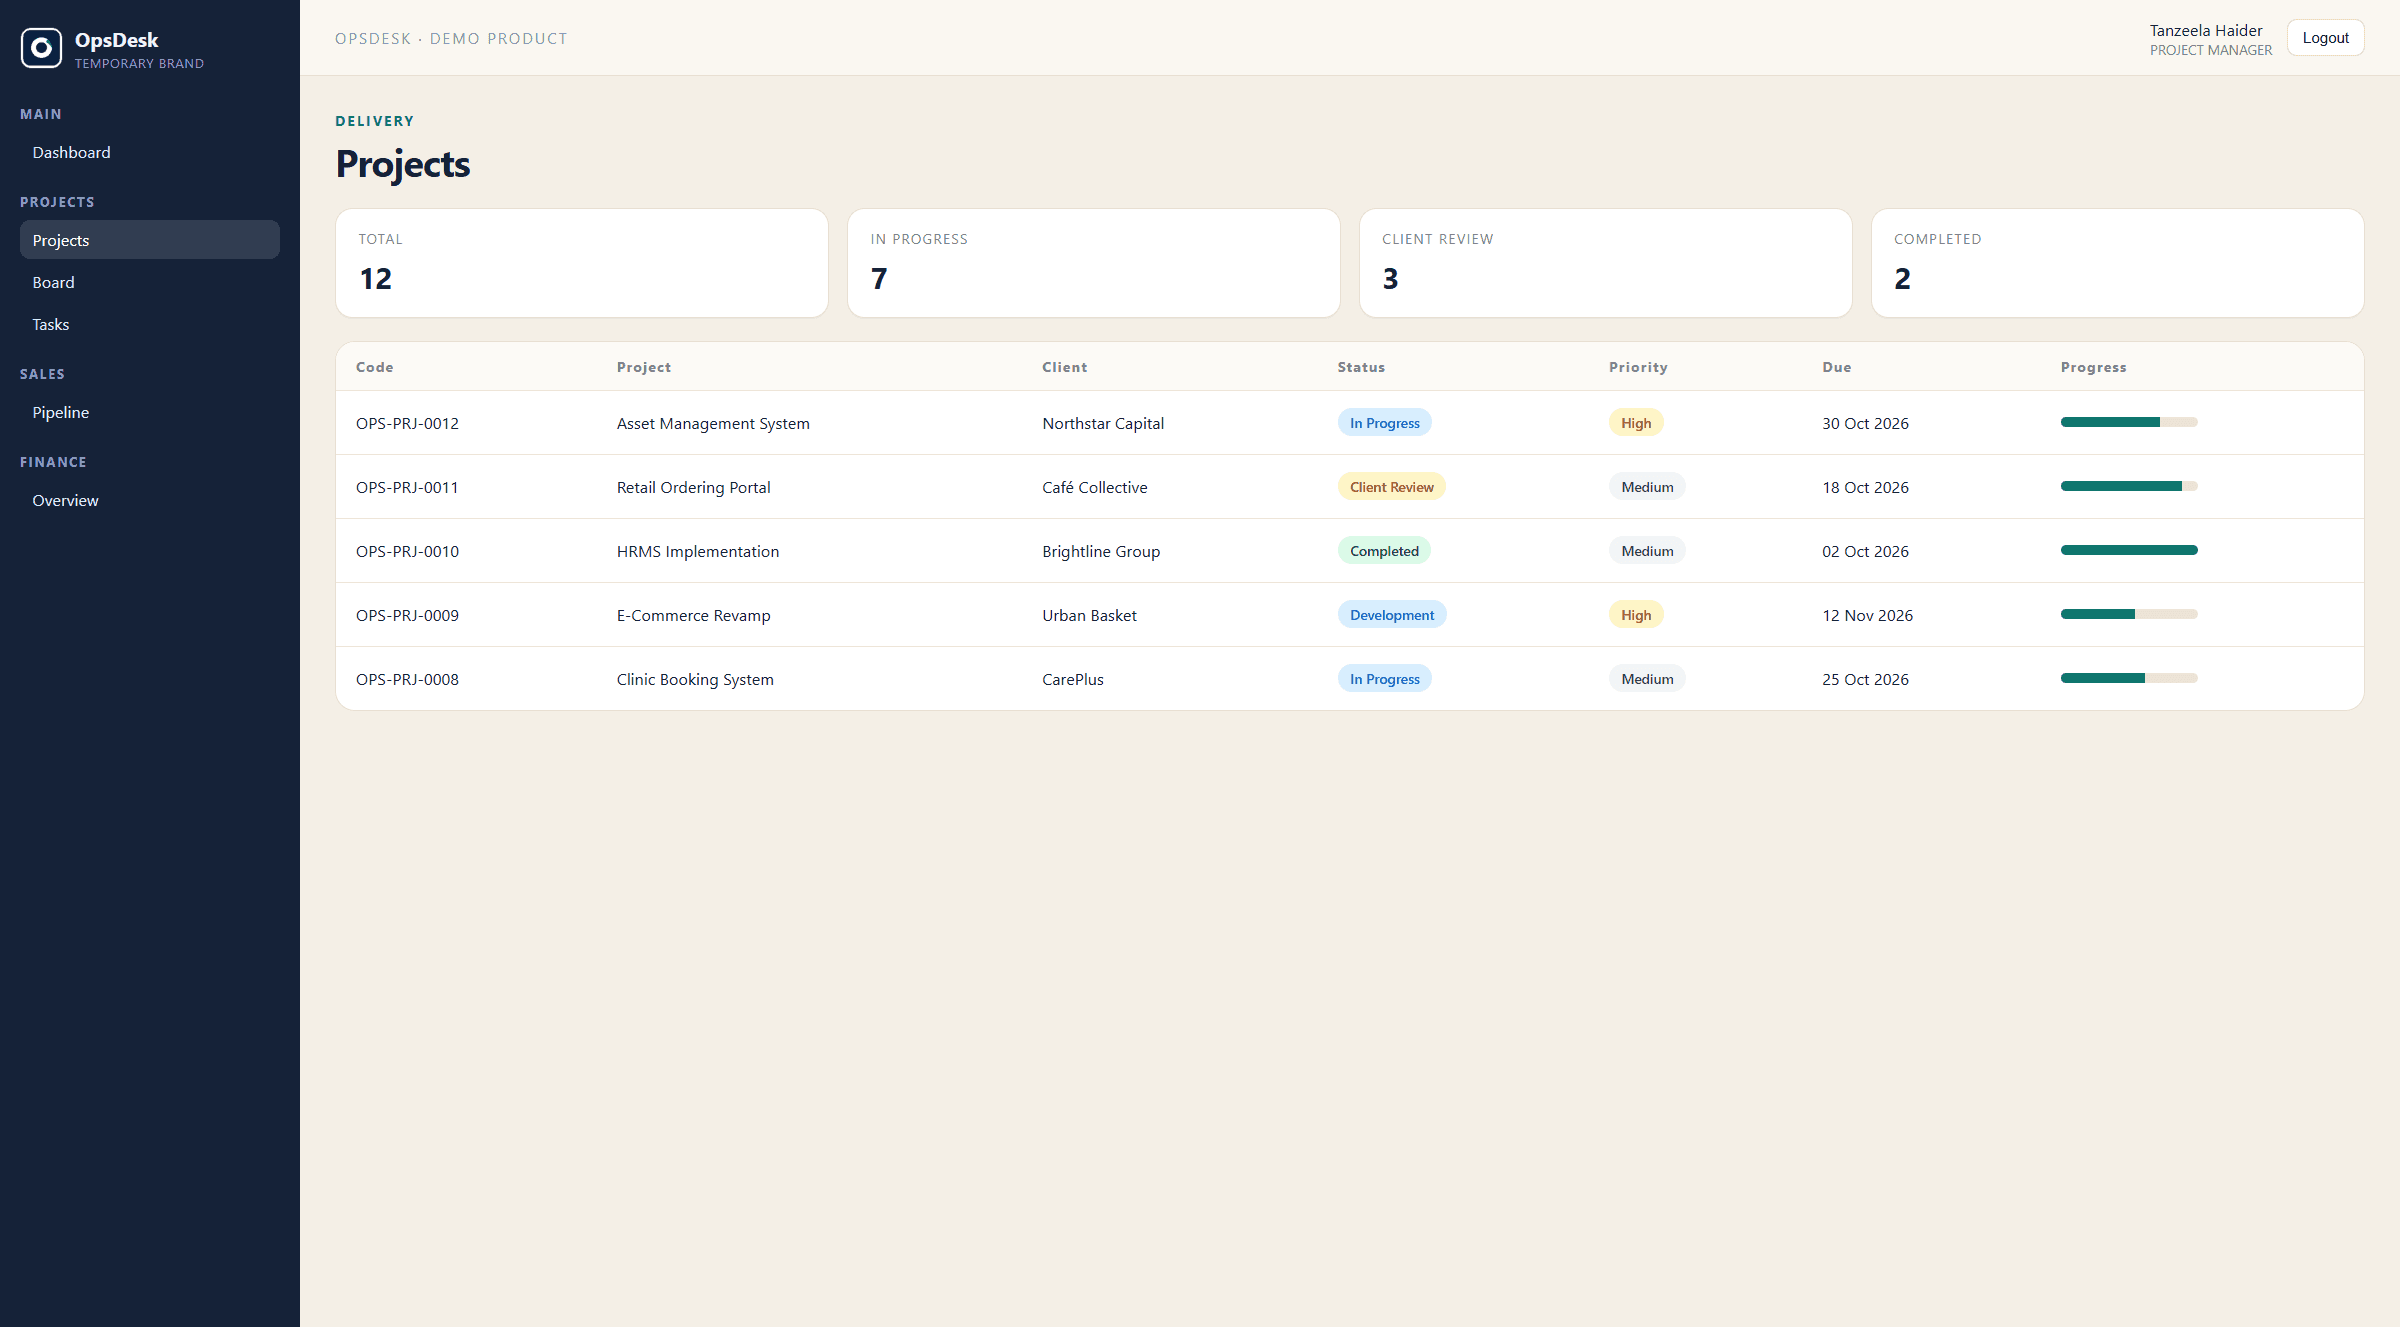Click High priority badge for OPS-PRJ-0012
2400x1327 pixels.
click(1636, 423)
